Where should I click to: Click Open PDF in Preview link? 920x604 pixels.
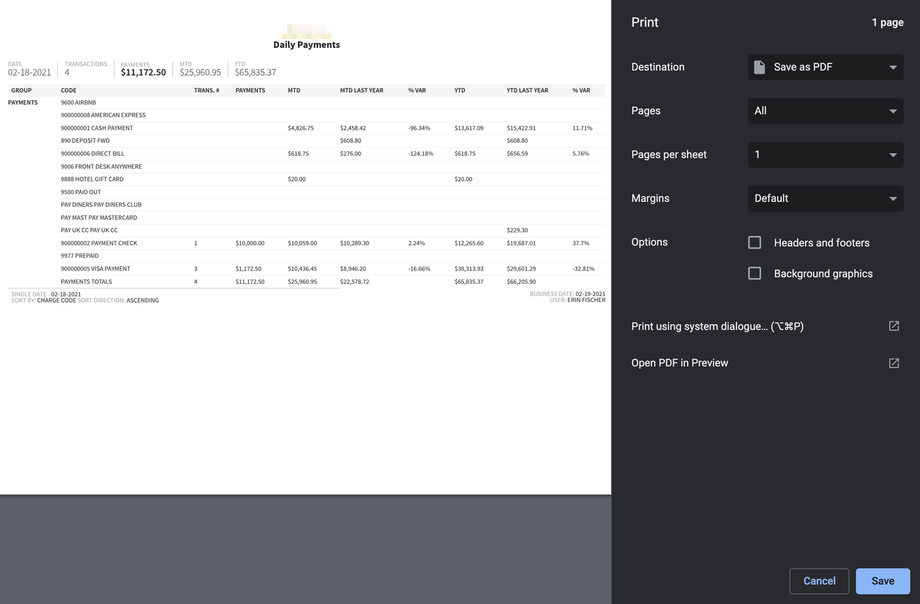pyautogui.click(x=679, y=363)
